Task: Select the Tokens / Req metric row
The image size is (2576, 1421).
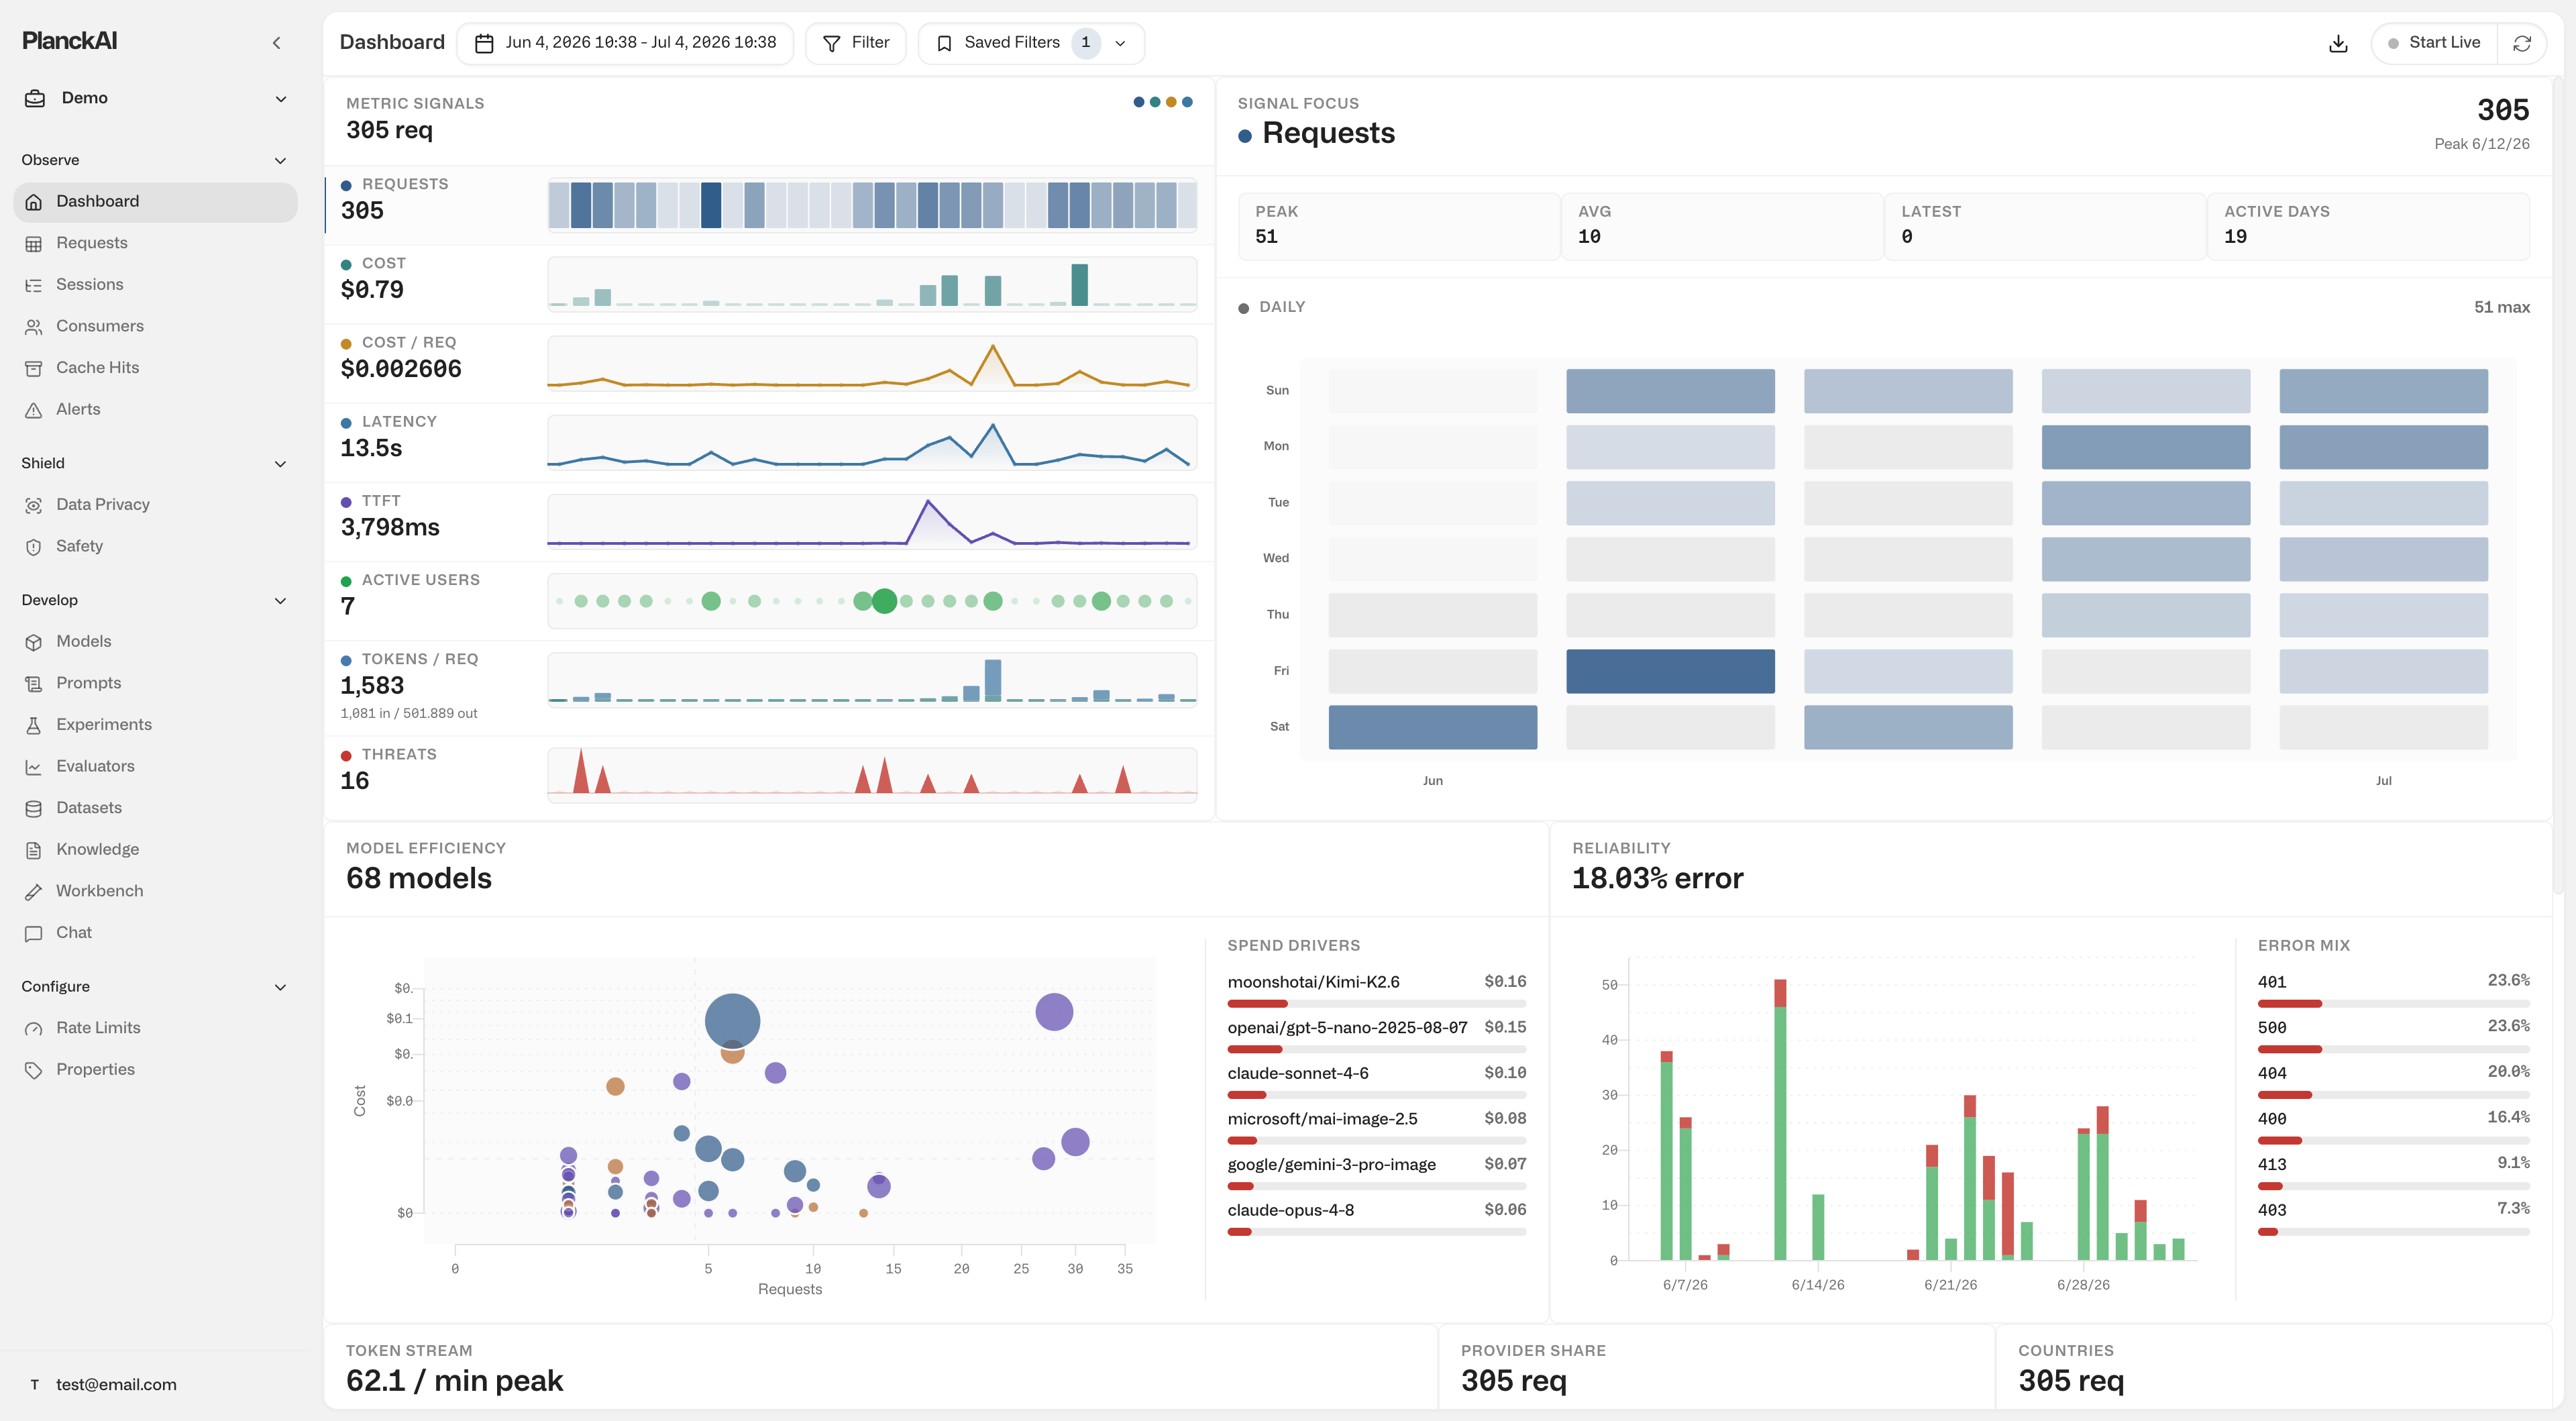Action: coord(769,688)
